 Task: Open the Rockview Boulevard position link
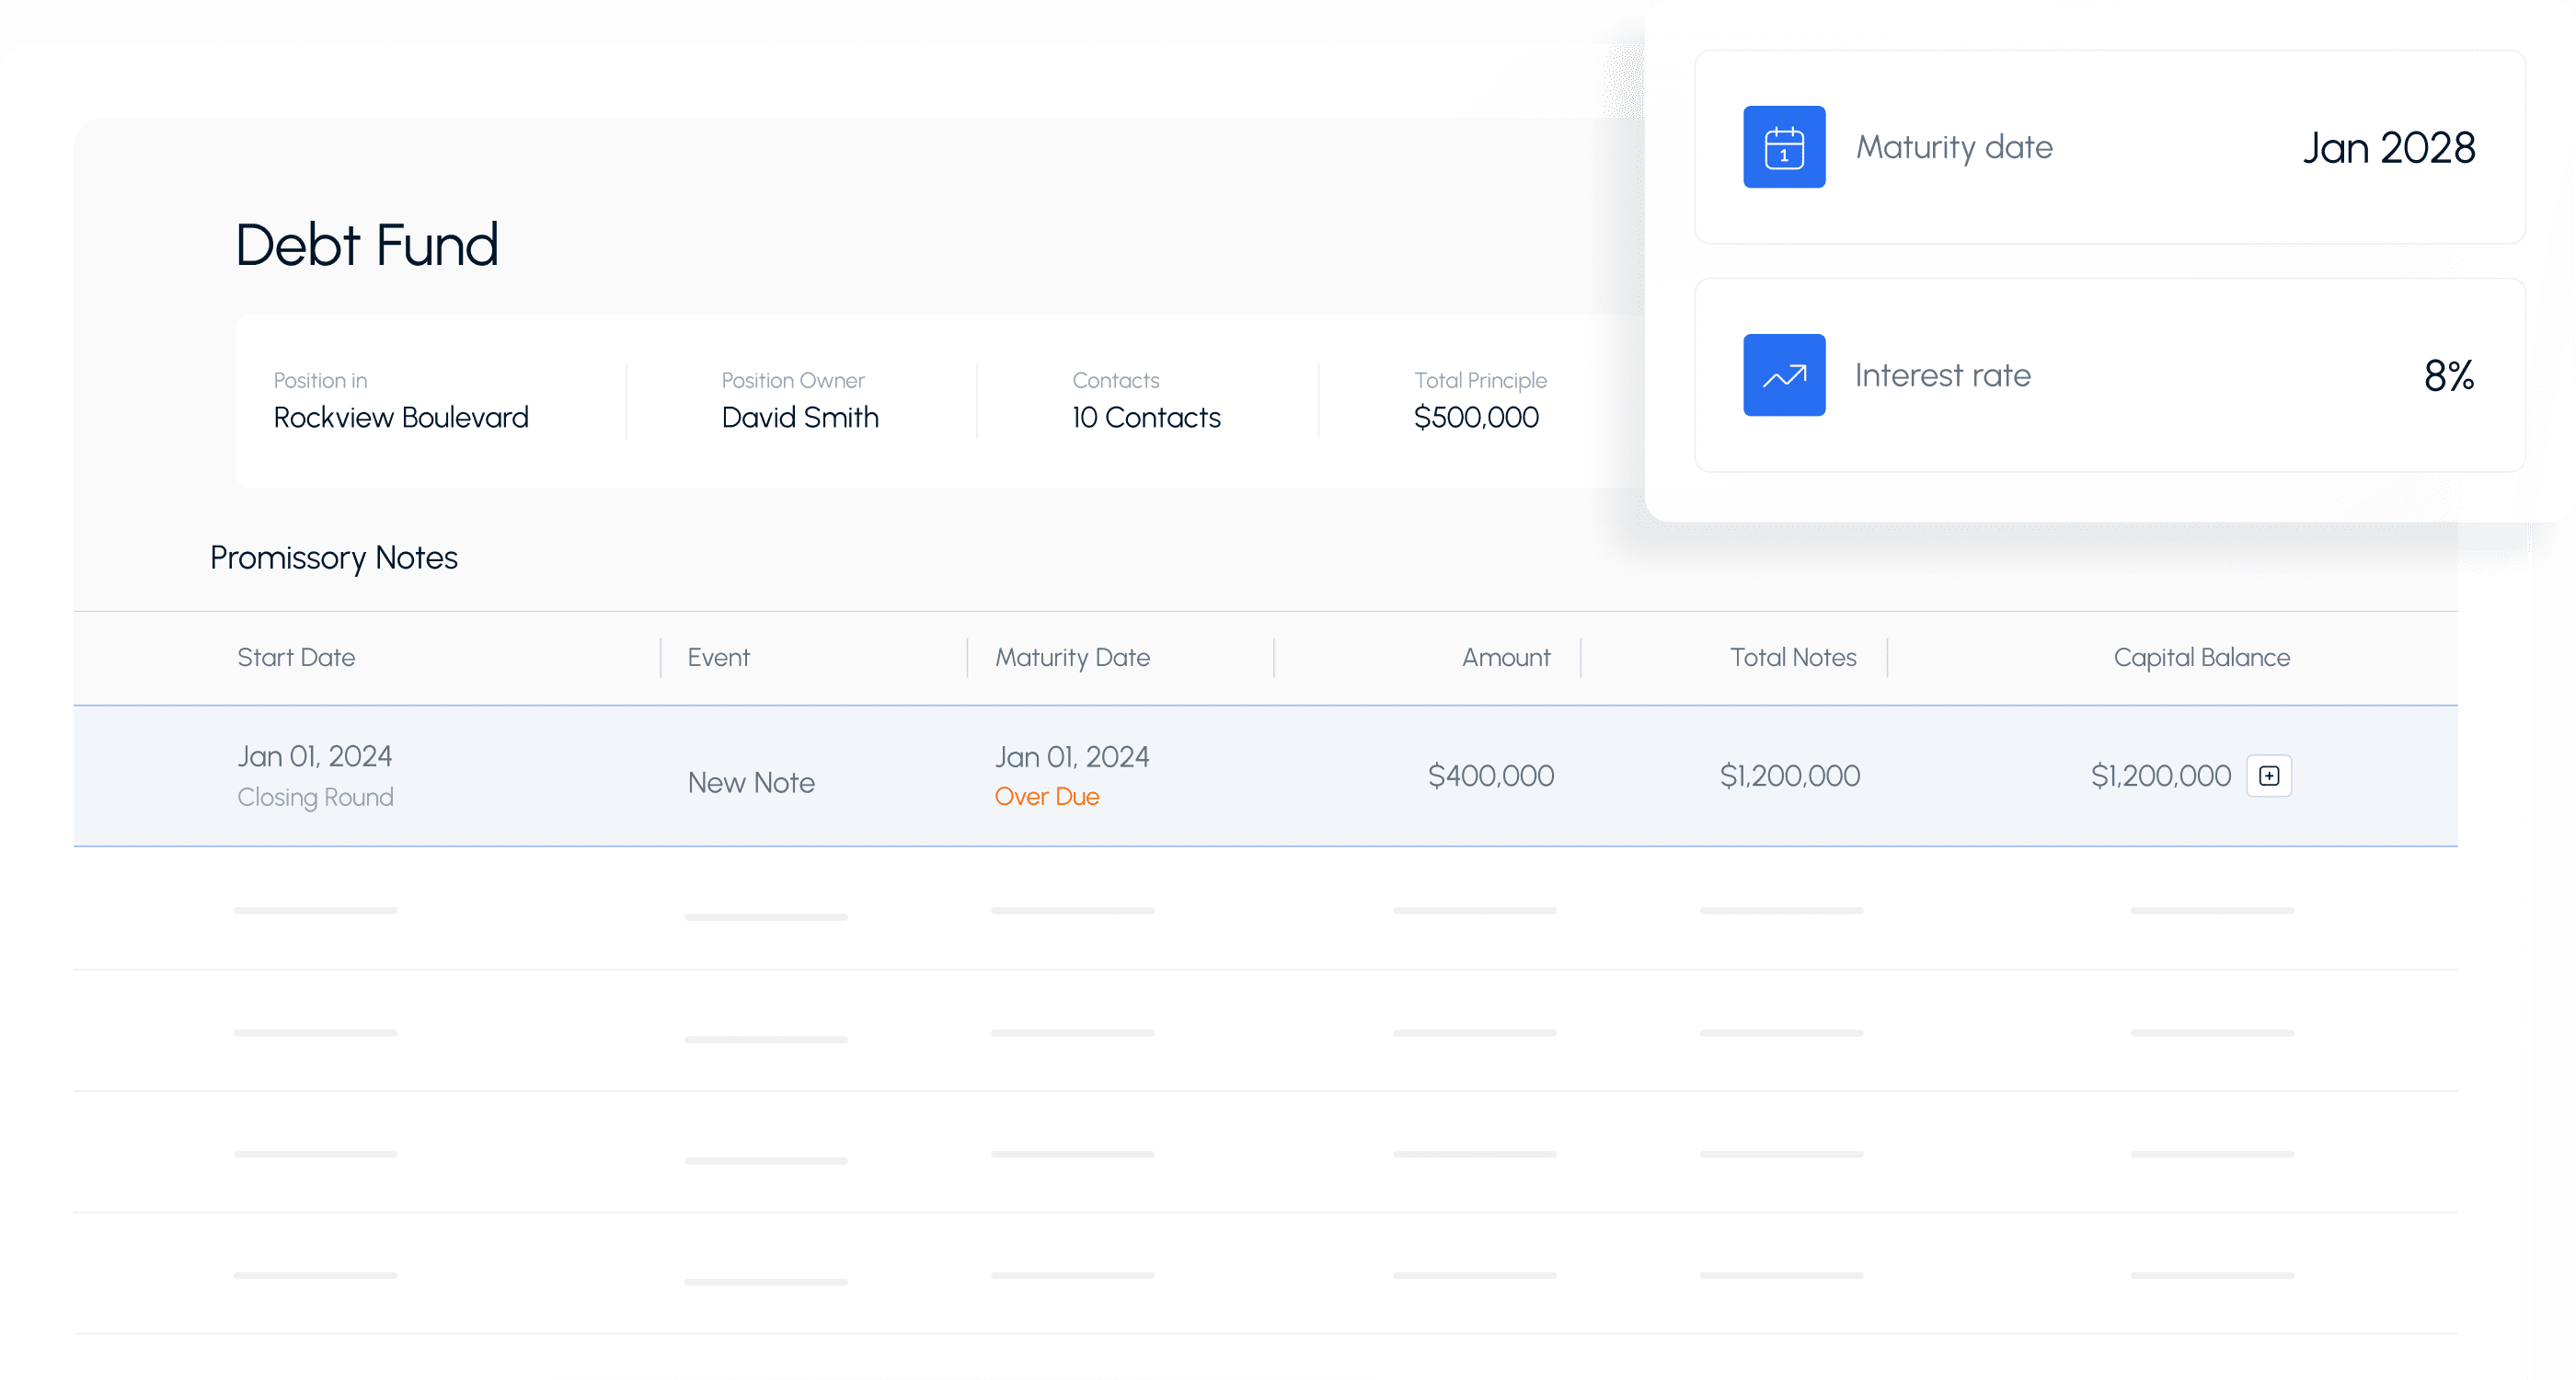tap(401, 417)
